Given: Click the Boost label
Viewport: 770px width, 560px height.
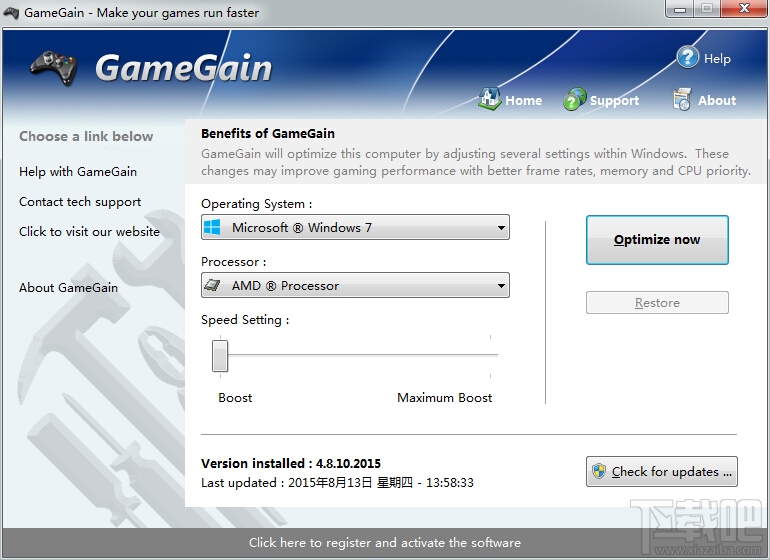Looking at the screenshot, I should tap(235, 397).
